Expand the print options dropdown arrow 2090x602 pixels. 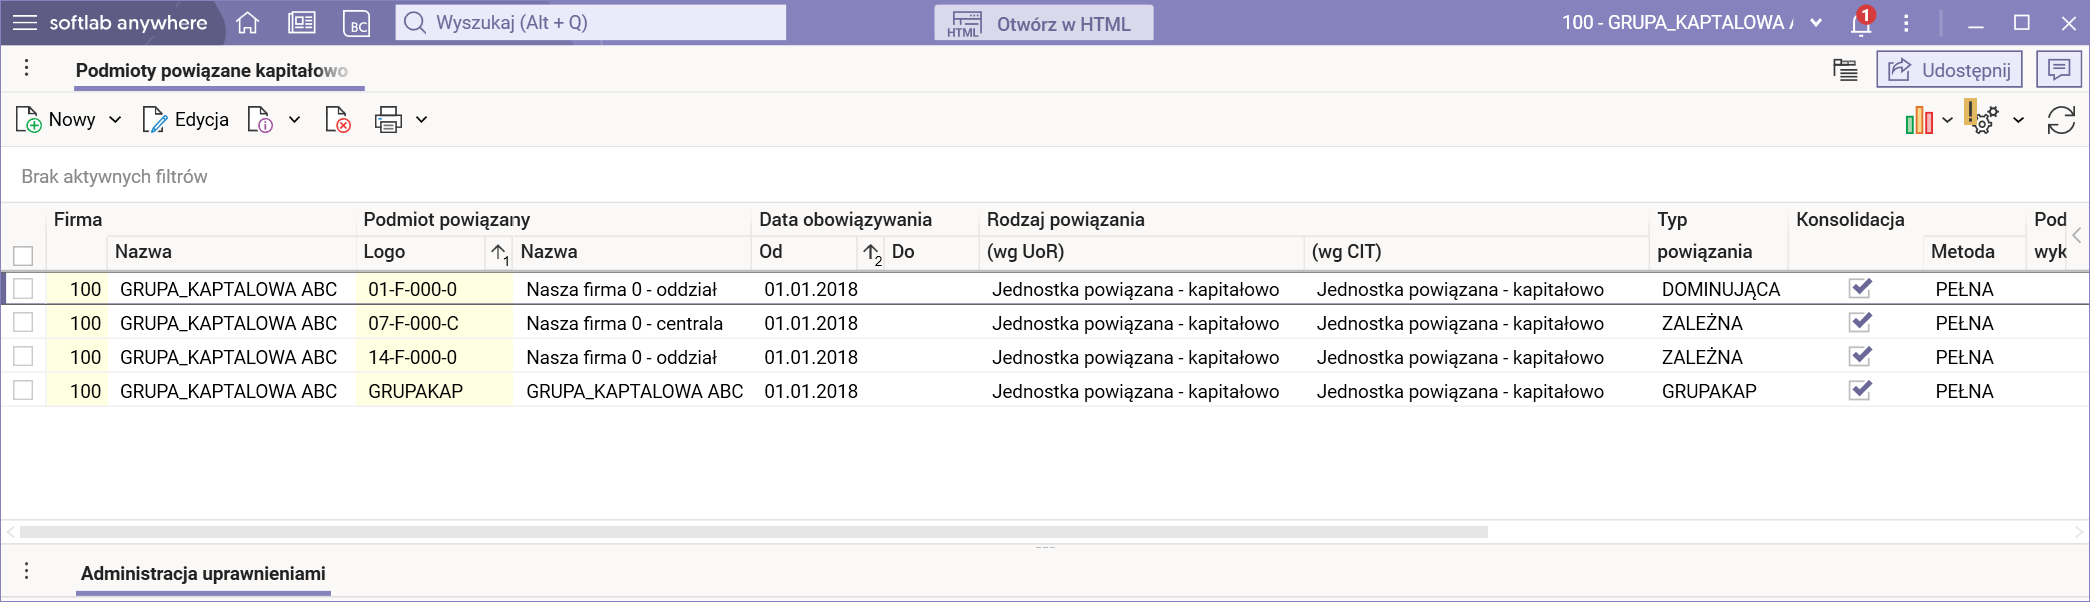[422, 120]
